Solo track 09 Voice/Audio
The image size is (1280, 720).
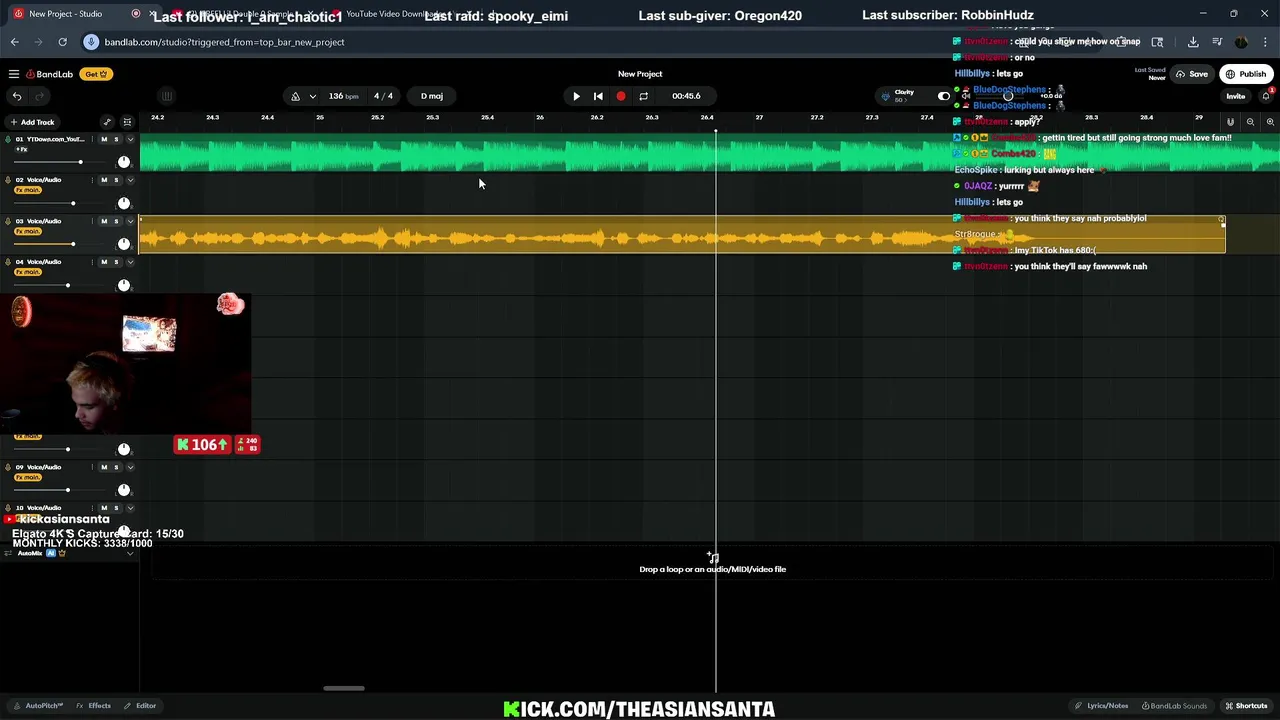(x=116, y=467)
